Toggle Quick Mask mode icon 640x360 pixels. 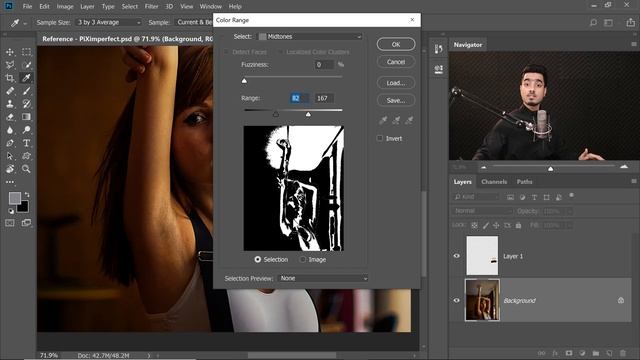(10, 223)
